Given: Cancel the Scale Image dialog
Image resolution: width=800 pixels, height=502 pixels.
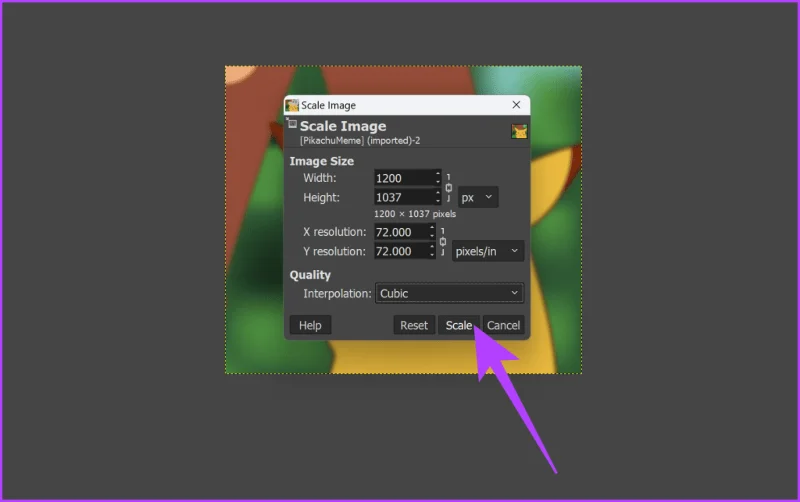Looking at the screenshot, I should pos(503,325).
